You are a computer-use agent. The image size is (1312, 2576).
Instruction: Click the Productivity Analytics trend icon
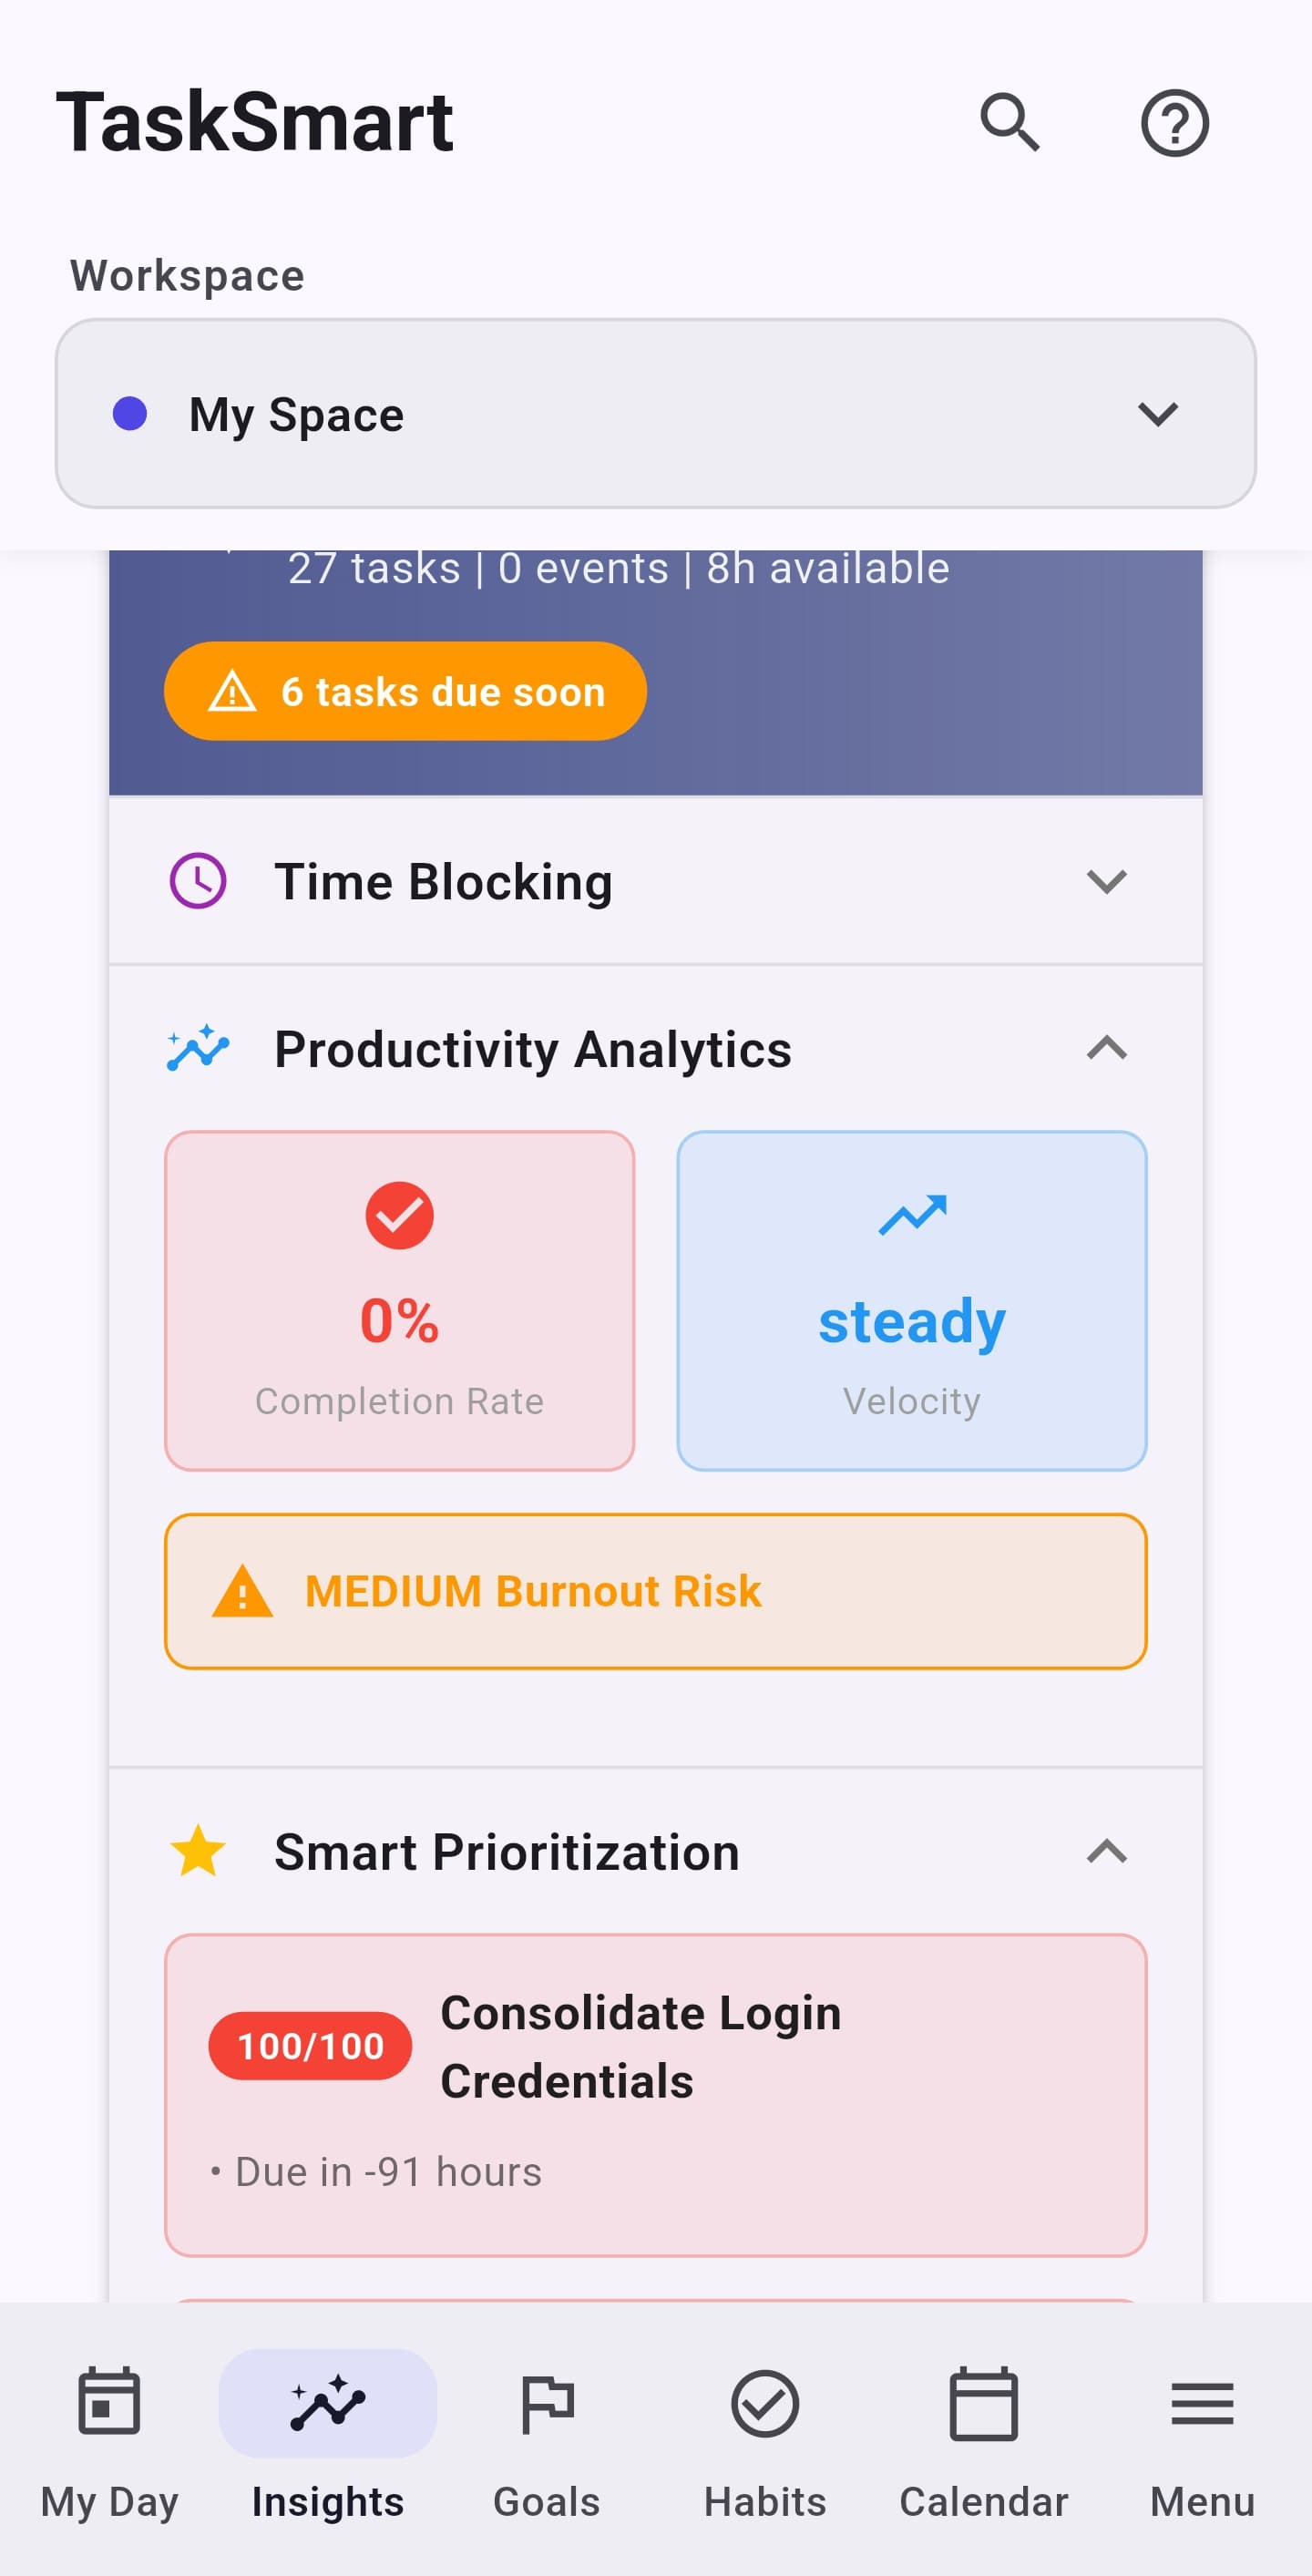click(x=198, y=1049)
